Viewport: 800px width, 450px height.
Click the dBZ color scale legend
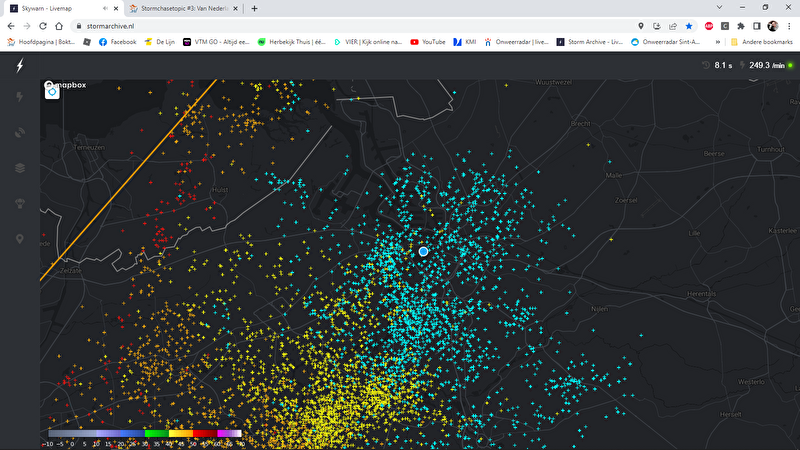click(145, 434)
